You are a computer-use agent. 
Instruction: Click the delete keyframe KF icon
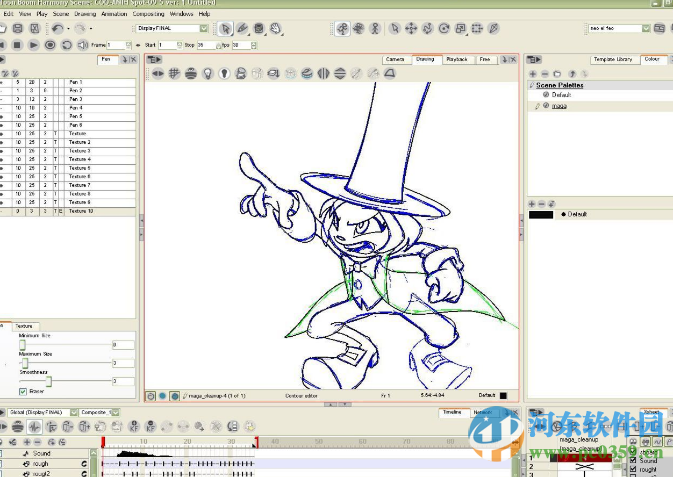150,426
